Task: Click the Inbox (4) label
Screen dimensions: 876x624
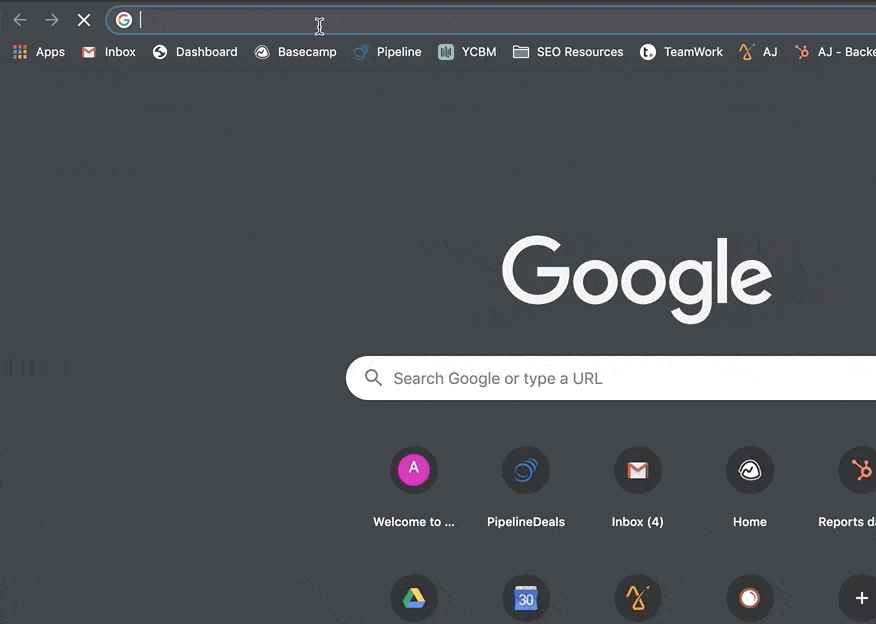Action: tap(637, 522)
